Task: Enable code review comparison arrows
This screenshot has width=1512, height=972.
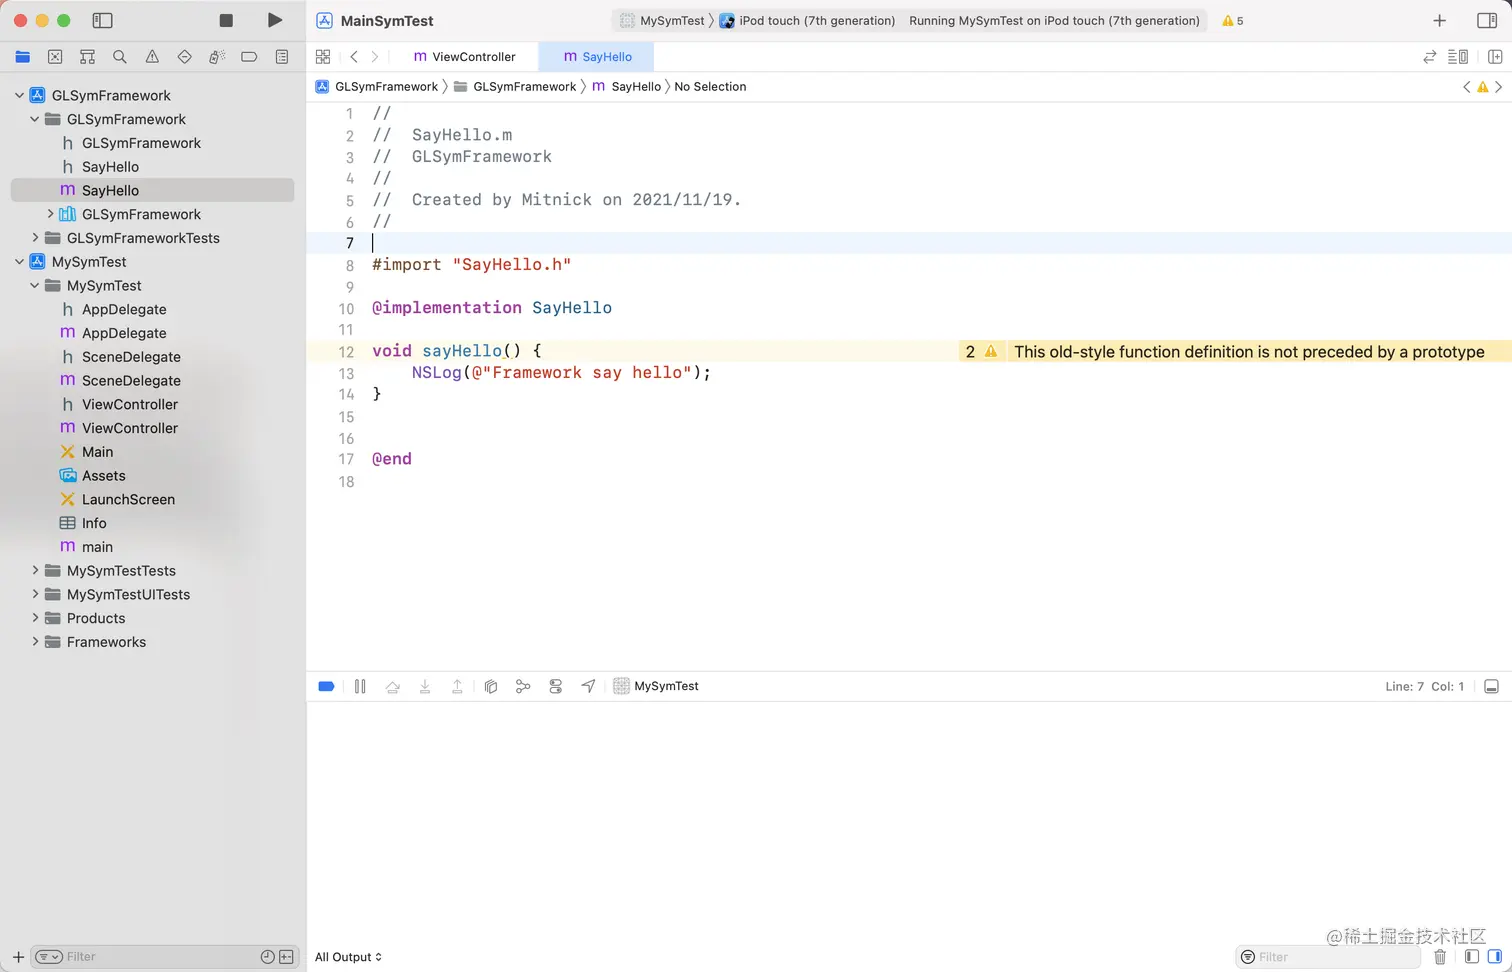Action: tap(1429, 57)
